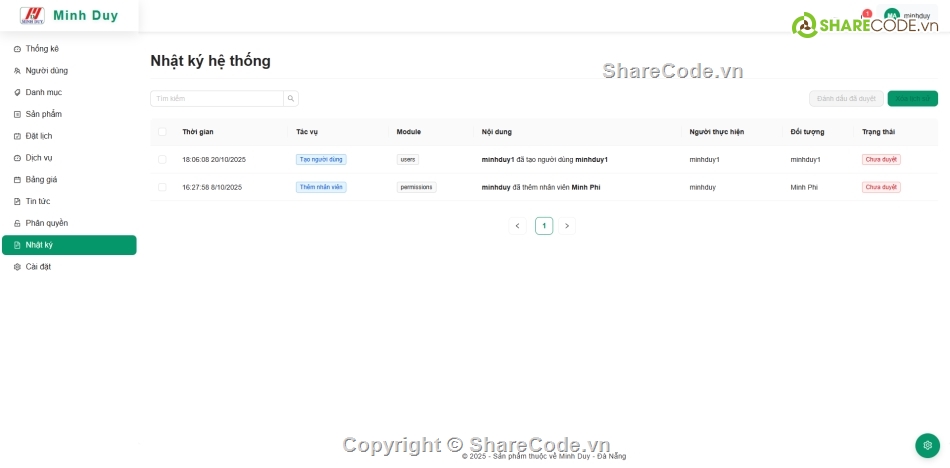Check the row for 16:27:58 8/10/2025
This screenshot has width=950, height=468.
pyautogui.click(x=162, y=187)
